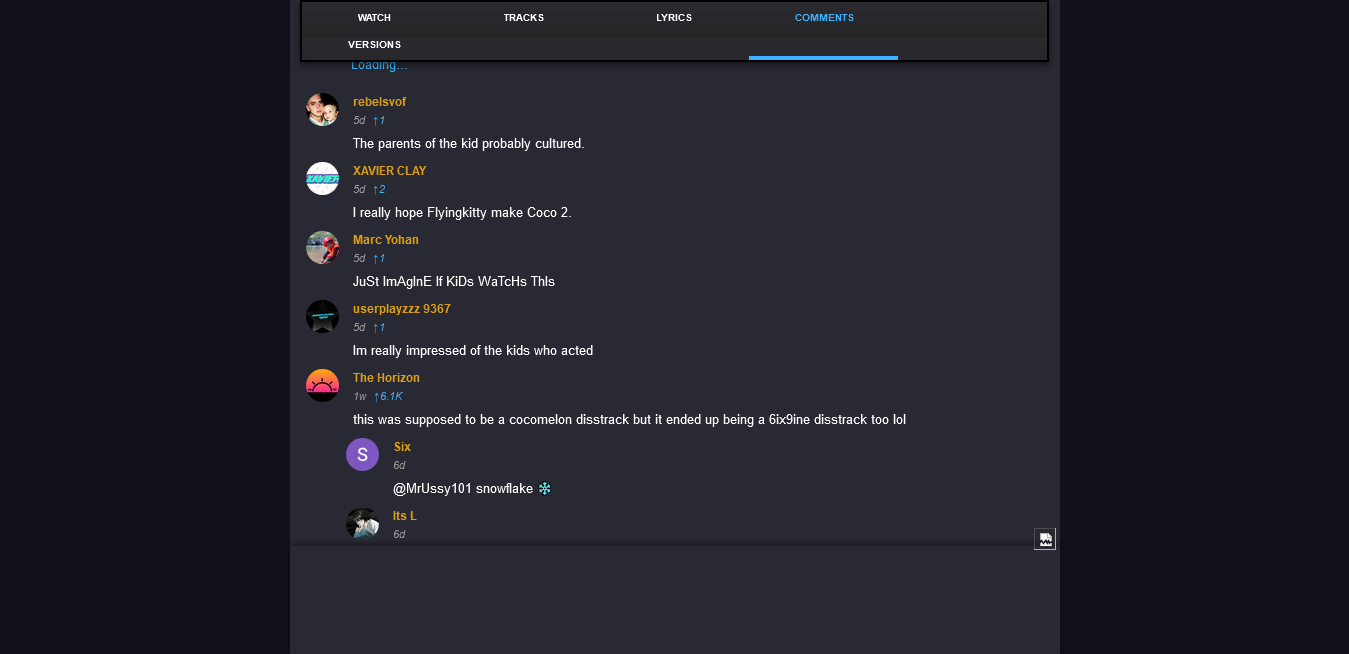The width and height of the screenshot is (1349, 654).
Task: Open The Horizon's sunset avatar
Action: [322, 386]
